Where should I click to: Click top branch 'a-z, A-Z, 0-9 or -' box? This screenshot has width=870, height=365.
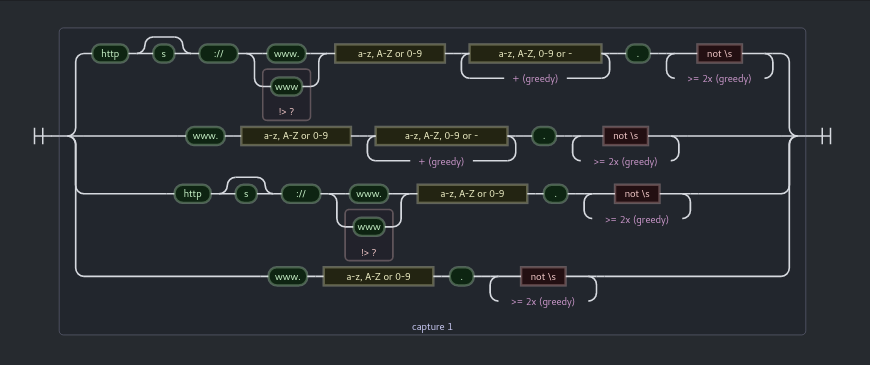(x=535, y=54)
